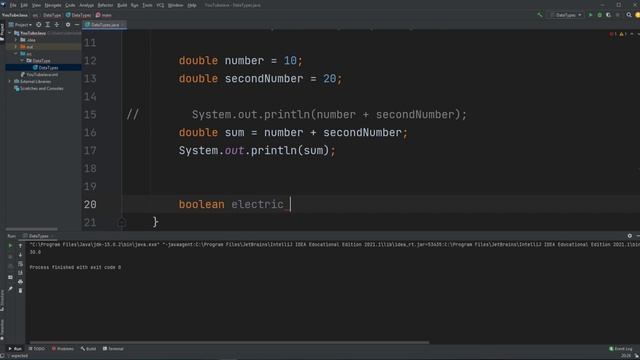Rerun DataTypes with green run icon
The image size is (640, 360).
click(x=10, y=246)
